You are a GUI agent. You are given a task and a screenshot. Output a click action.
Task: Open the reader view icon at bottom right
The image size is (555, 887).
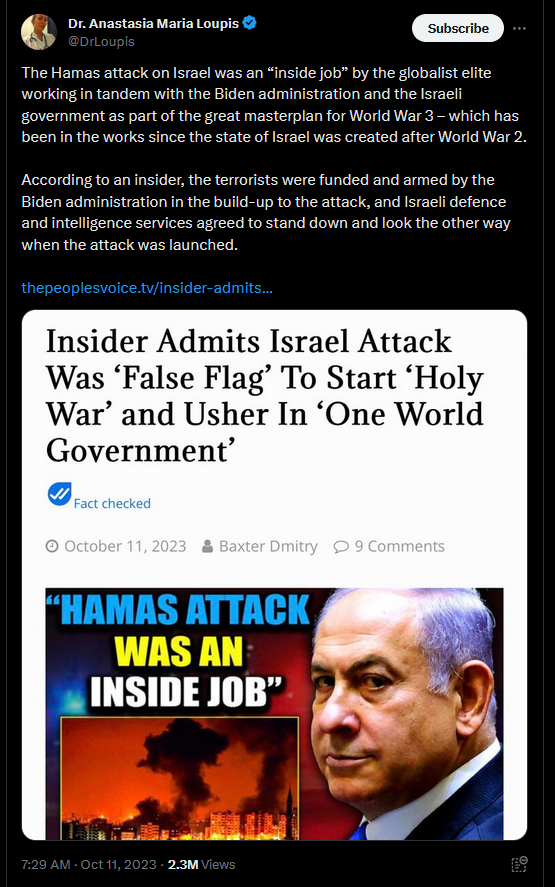point(519,864)
